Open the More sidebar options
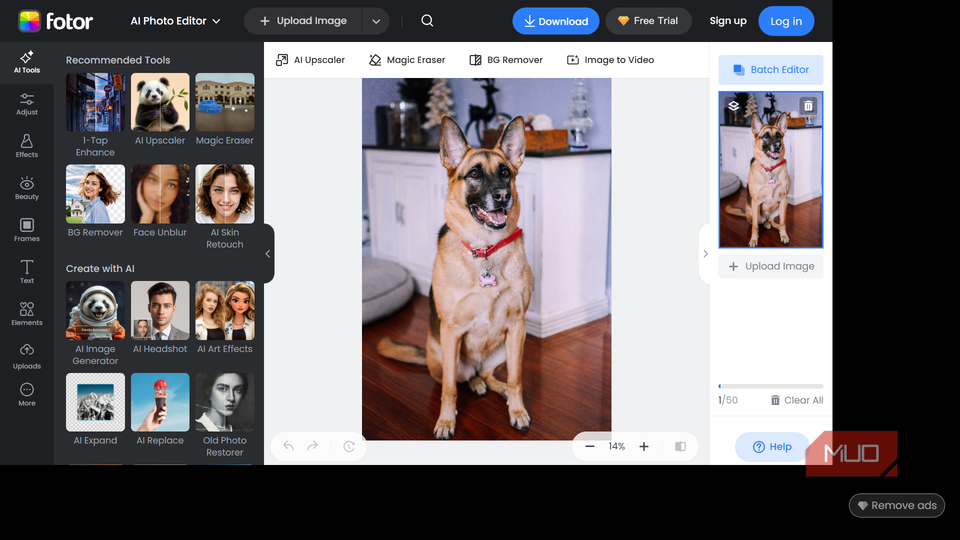The width and height of the screenshot is (960, 540). [x=27, y=394]
